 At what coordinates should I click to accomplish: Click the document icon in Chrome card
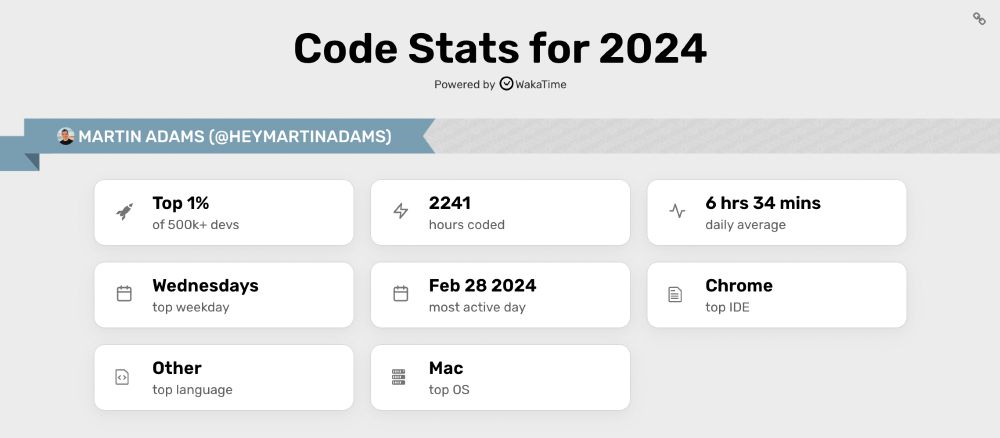[677, 294]
